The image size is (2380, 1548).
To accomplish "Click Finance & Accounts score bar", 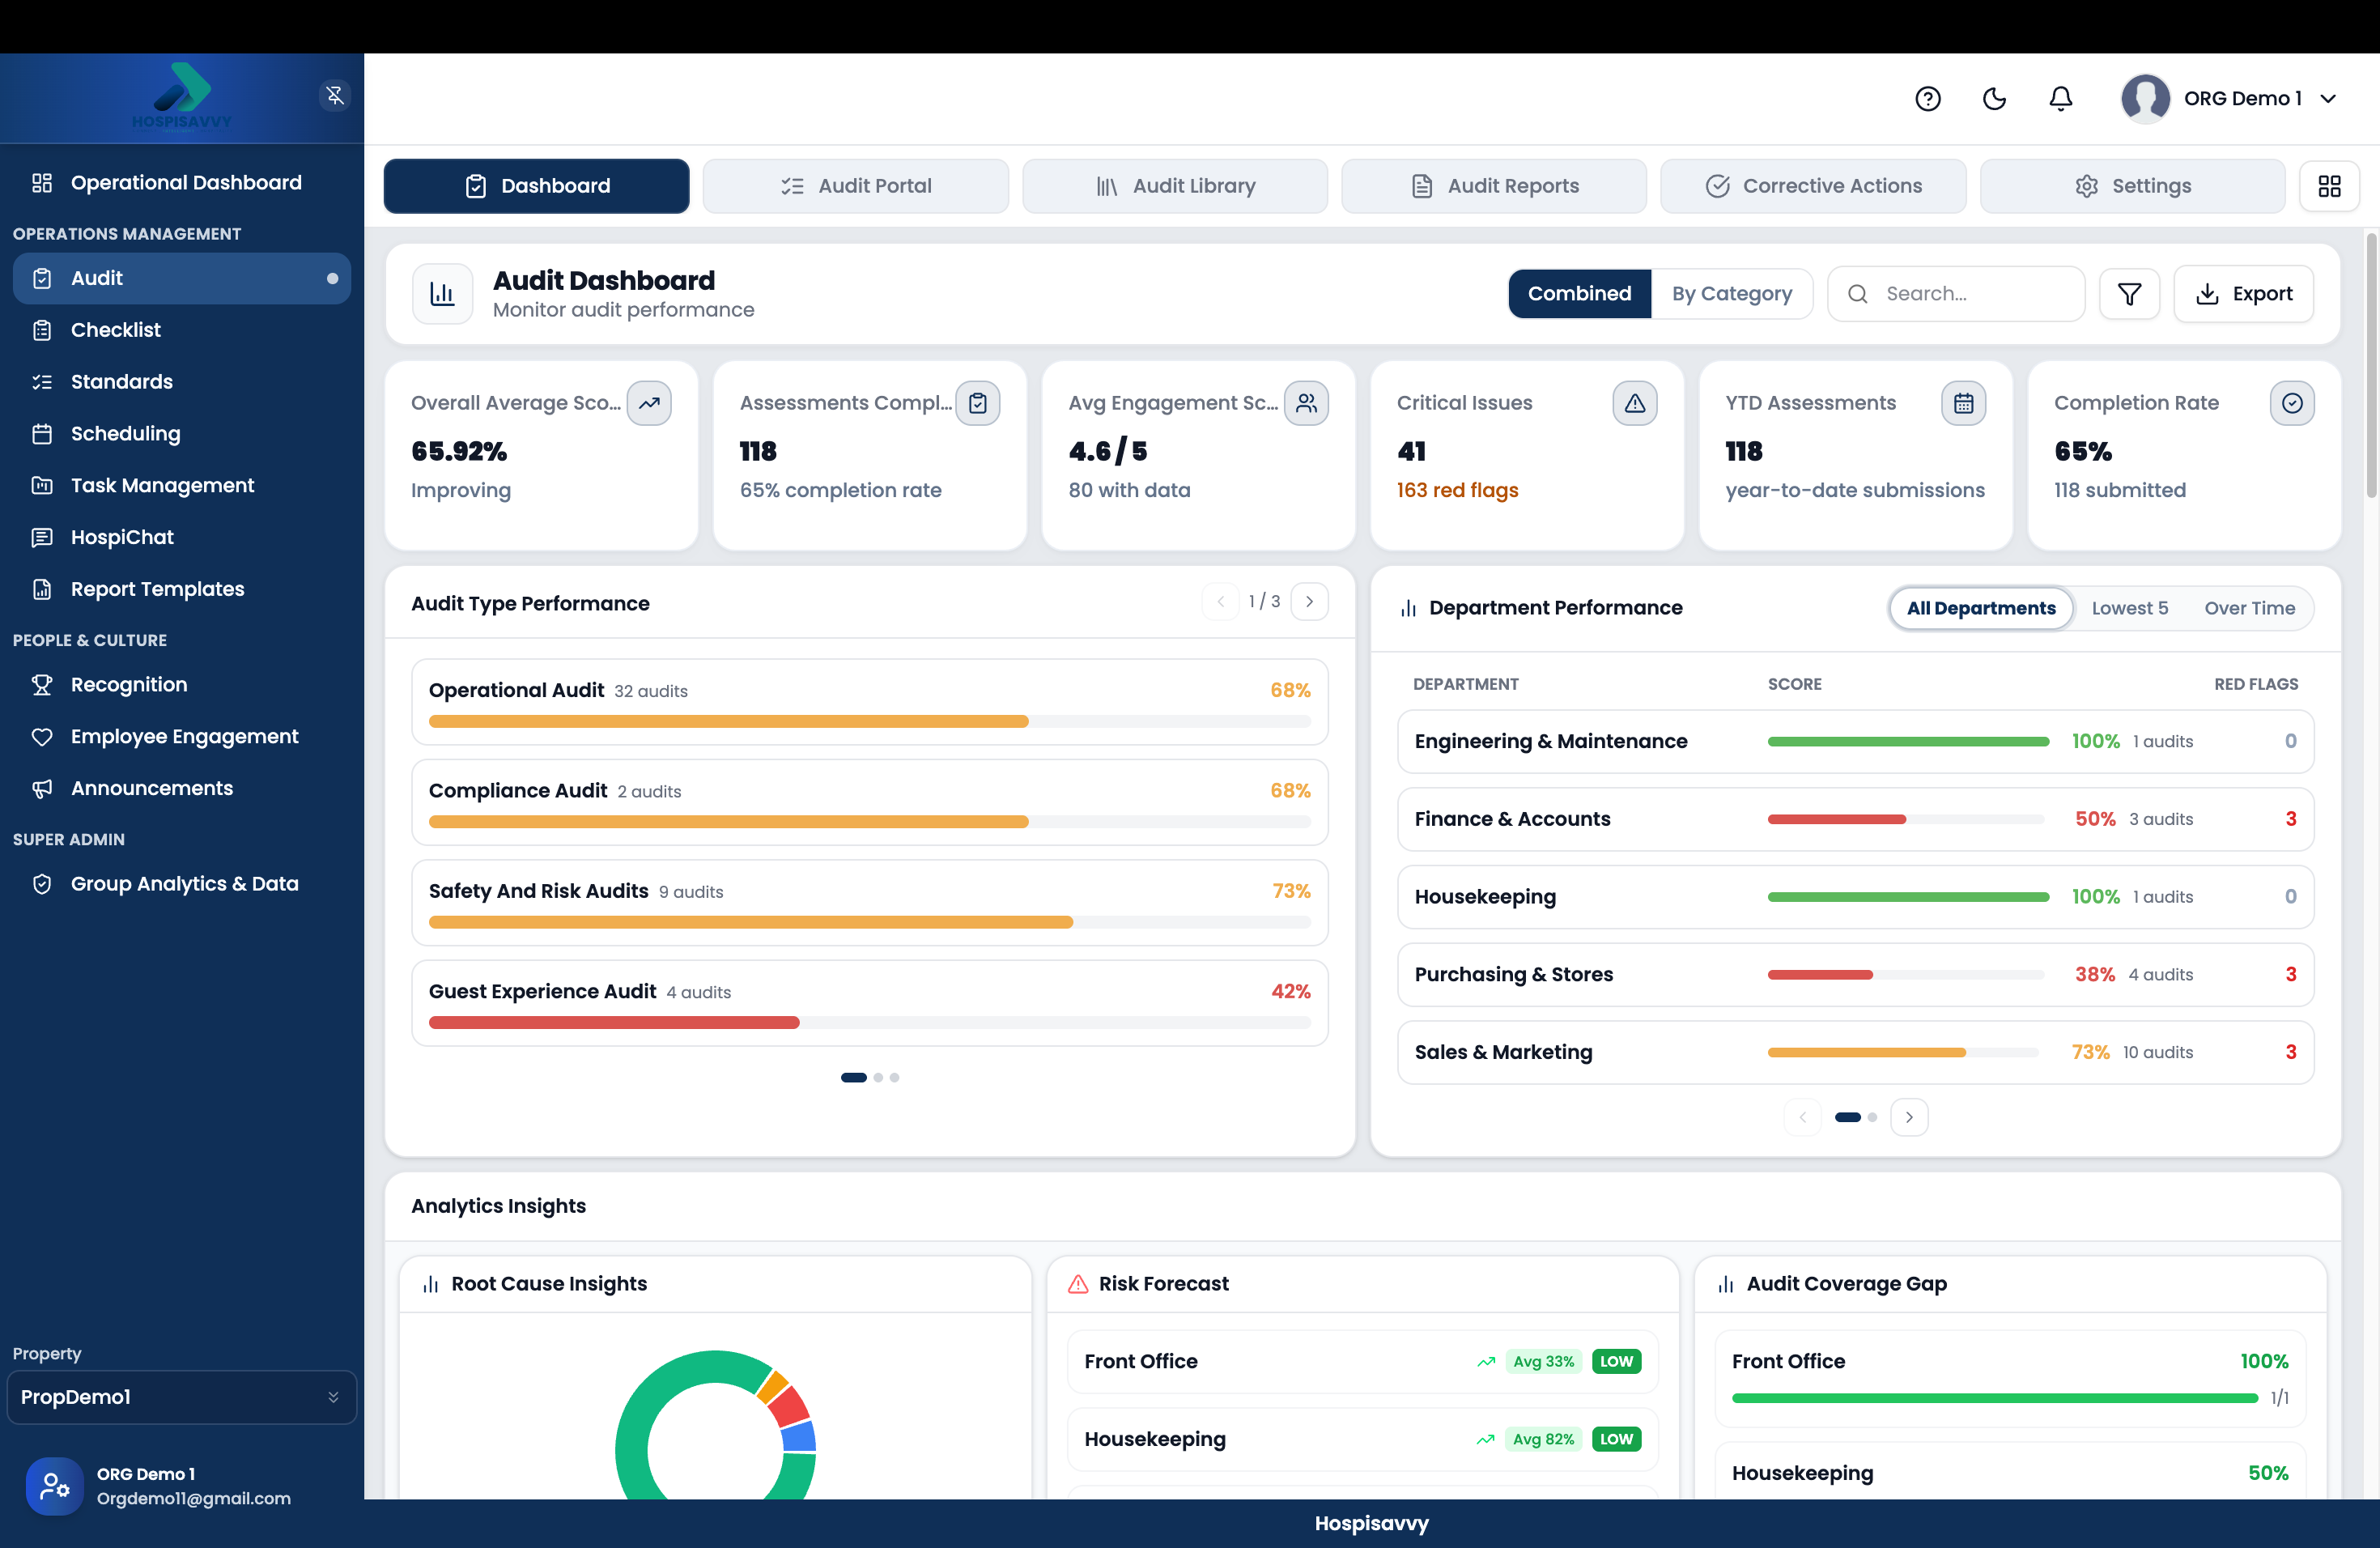I will click(x=1906, y=819).
